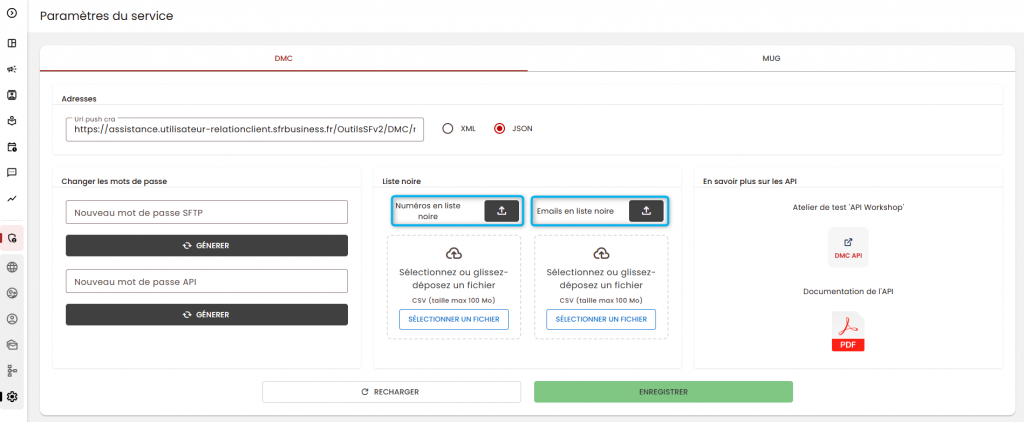Click the Documentation de l'API text
Image resolution: width=1024 pixels, height=422 pixels.
point(848,291)
